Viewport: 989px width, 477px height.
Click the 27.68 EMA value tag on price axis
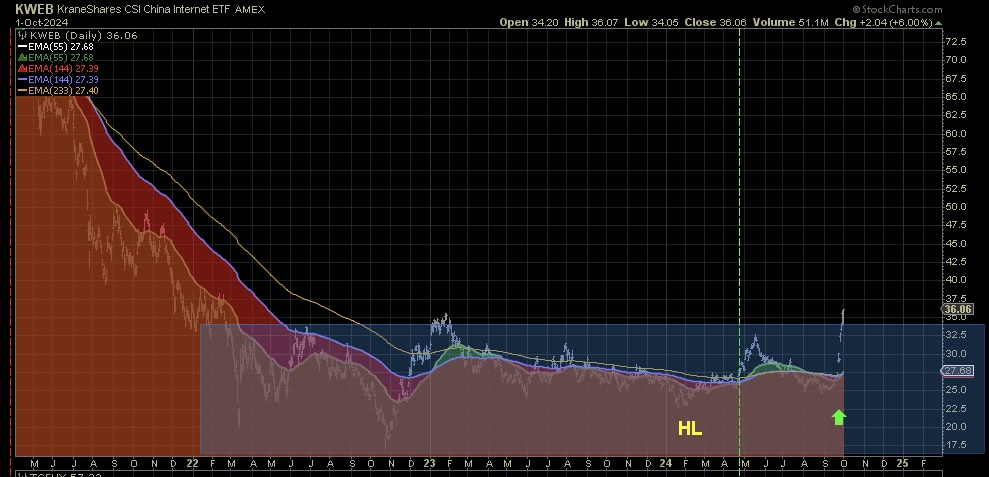point(957,371)
